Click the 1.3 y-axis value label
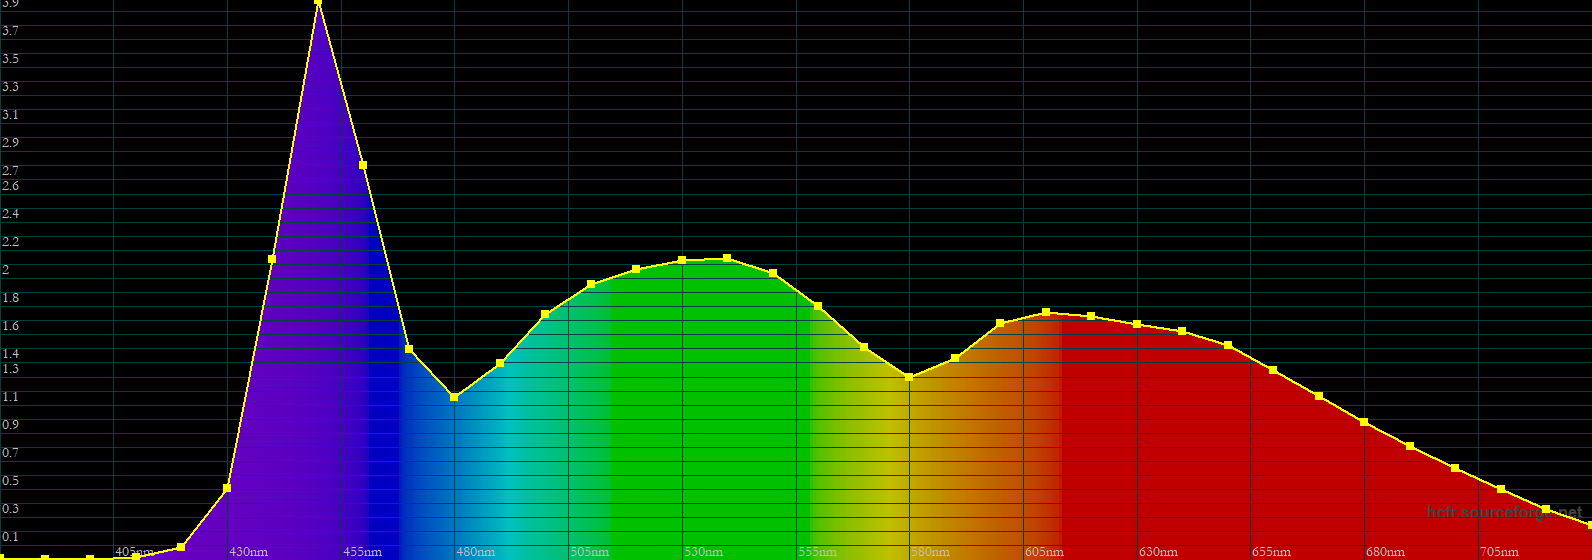This screenshot has height=560, width=1592. coord(10,369)
